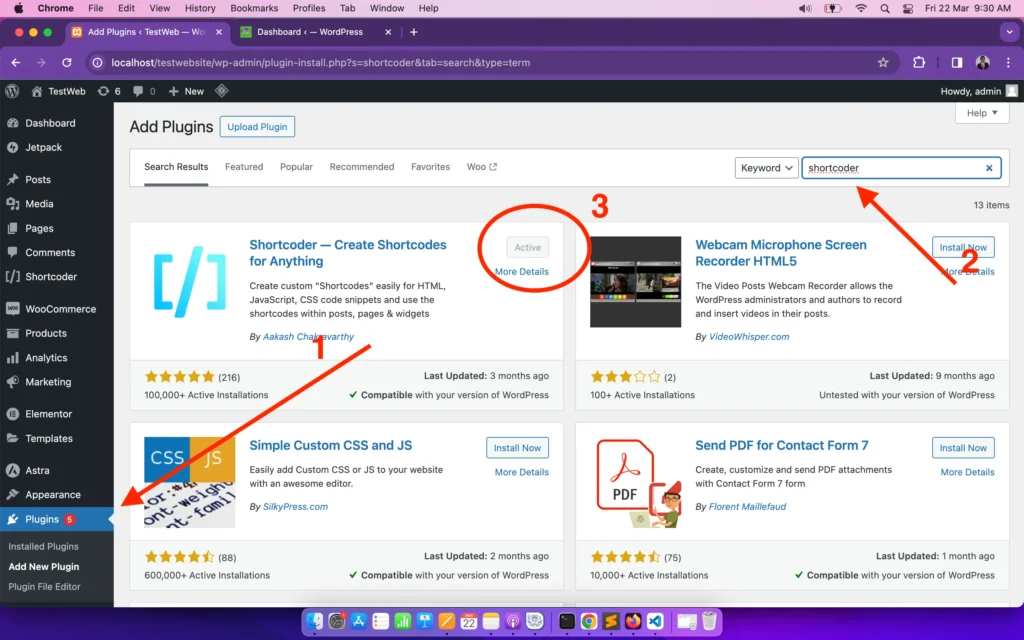The height and width of the screenshot is (640, 1024).
Task: Open Spotlight search in the macOS menu bar
Action: (885, 8)
